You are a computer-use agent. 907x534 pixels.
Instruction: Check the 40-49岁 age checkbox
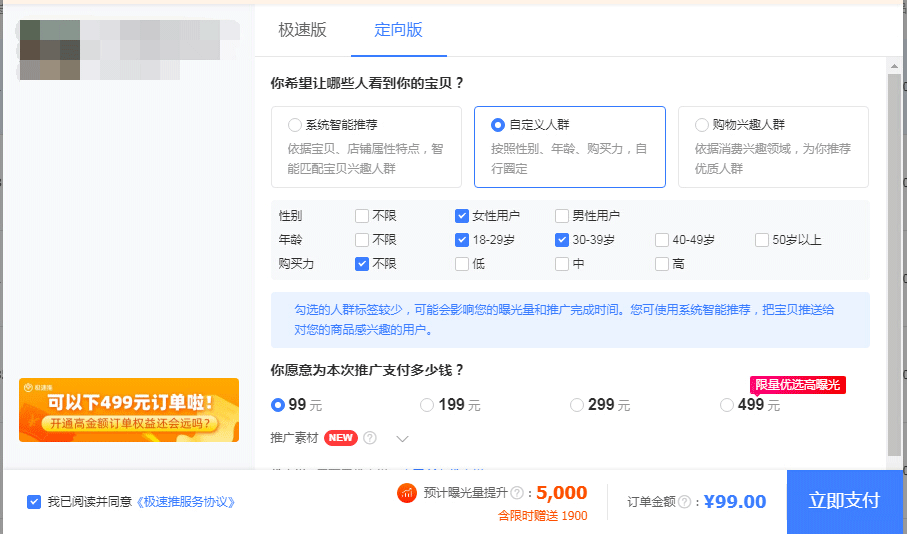tap(662, 240)
